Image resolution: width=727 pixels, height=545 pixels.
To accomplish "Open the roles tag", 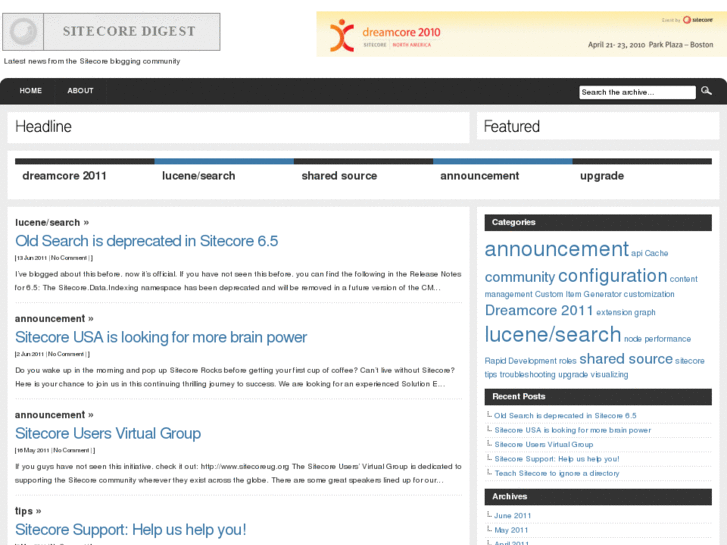I will 568,361.
